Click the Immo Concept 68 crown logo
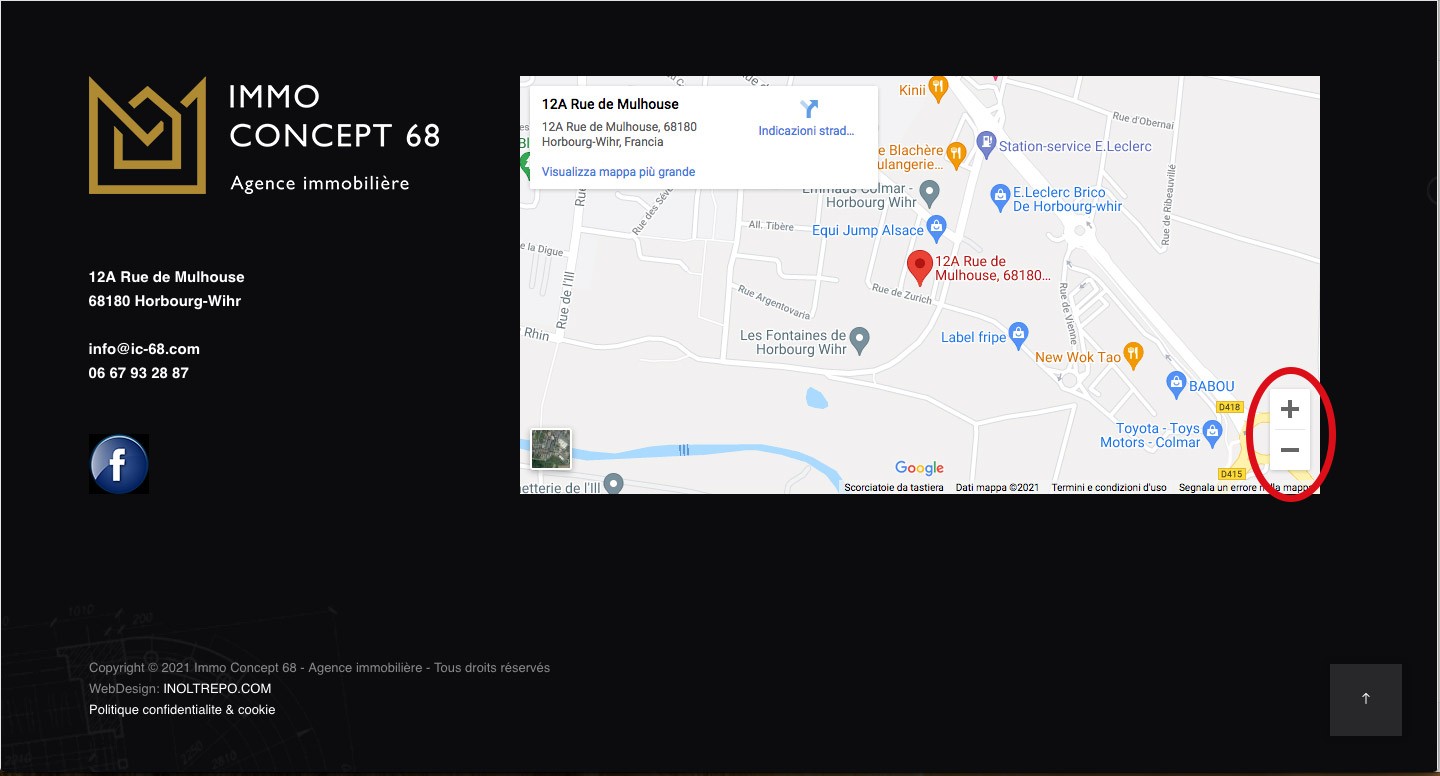Viewport: 1440px width, 776px height. pyautogui.click(x=147, y=135)
